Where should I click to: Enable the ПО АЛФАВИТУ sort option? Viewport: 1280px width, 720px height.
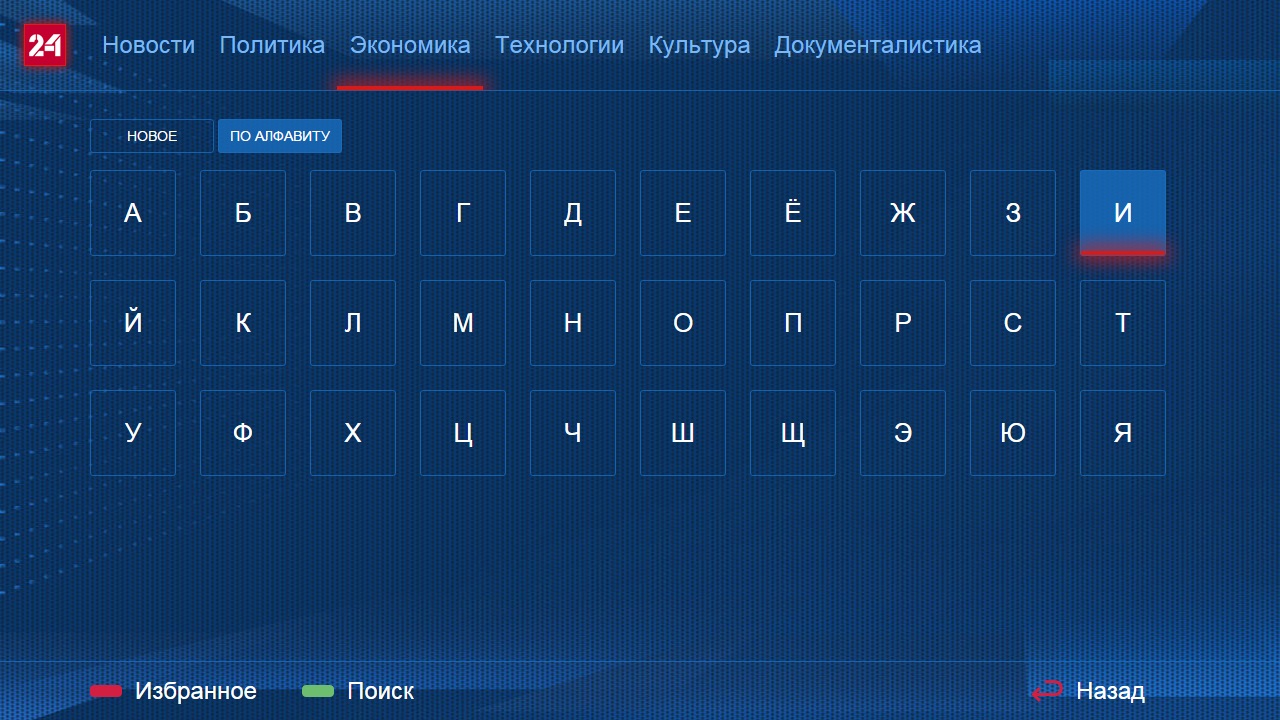click(x=280, y=136)
